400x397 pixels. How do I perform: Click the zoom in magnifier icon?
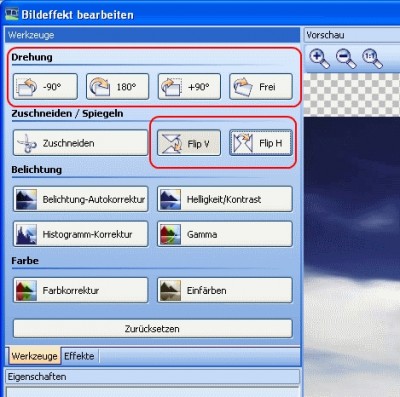tap(319, 58)
